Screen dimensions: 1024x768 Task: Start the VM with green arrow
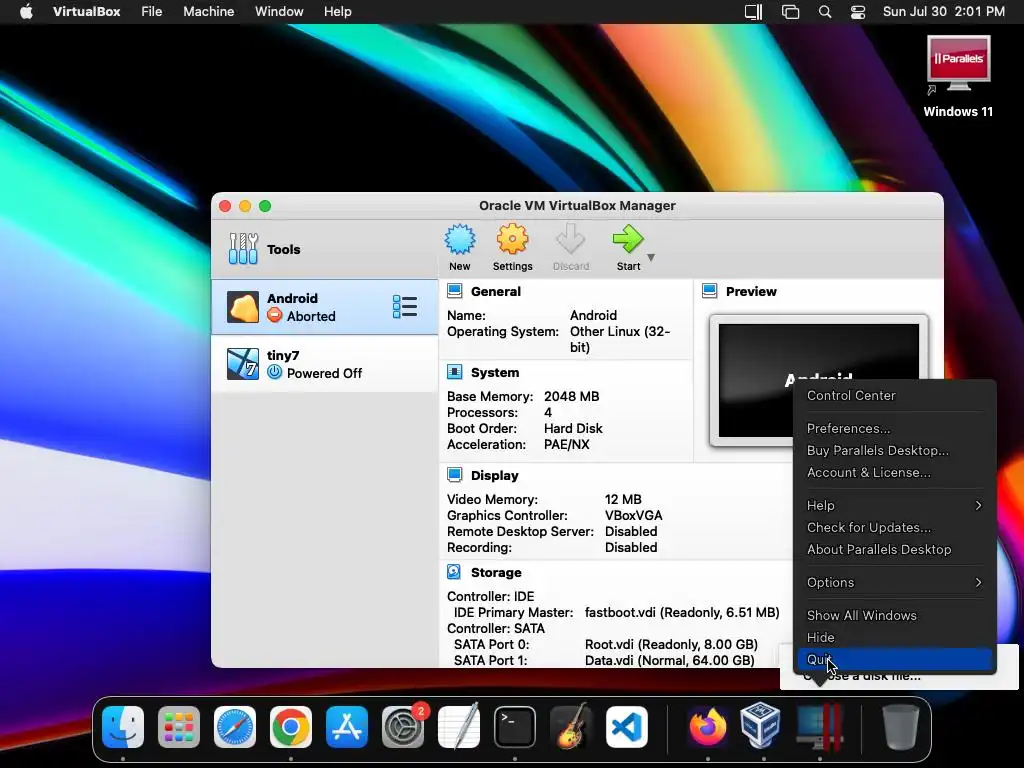pos(628,239)
